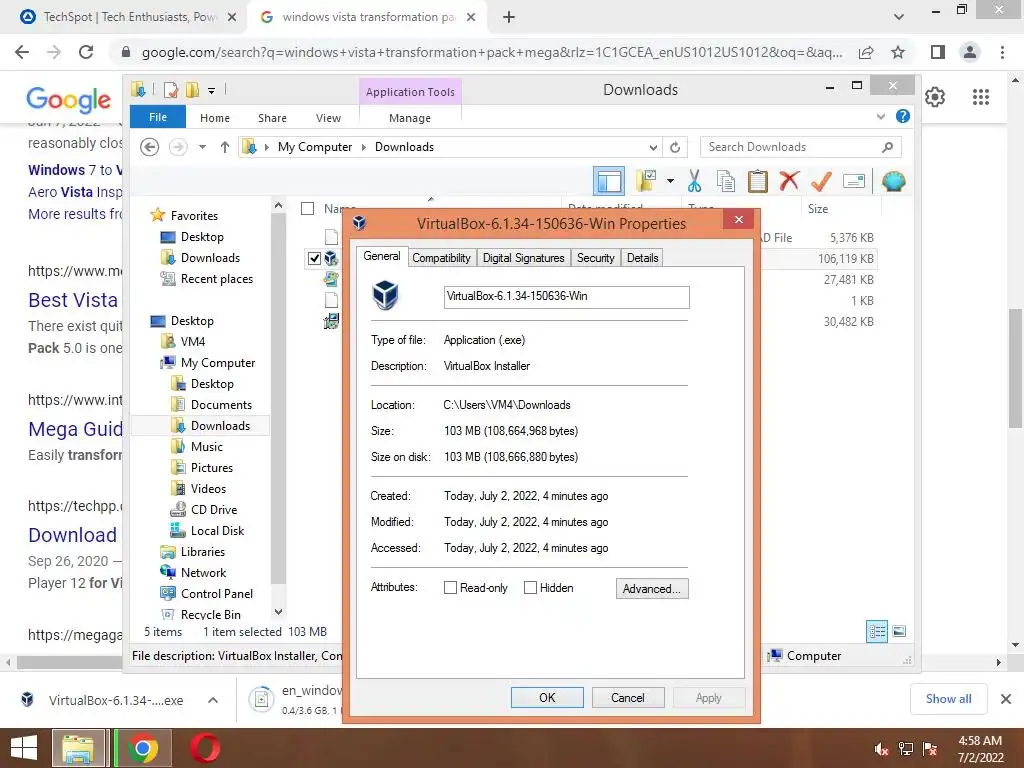Click the Advanced... attributes button
Viewport: 1024px width, 768px height.
[x=652, y=588]
